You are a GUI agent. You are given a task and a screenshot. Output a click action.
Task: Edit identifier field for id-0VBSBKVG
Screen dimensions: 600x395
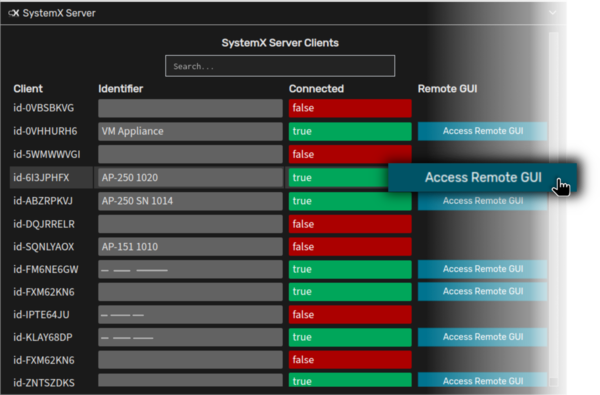(x=190, y=108)
